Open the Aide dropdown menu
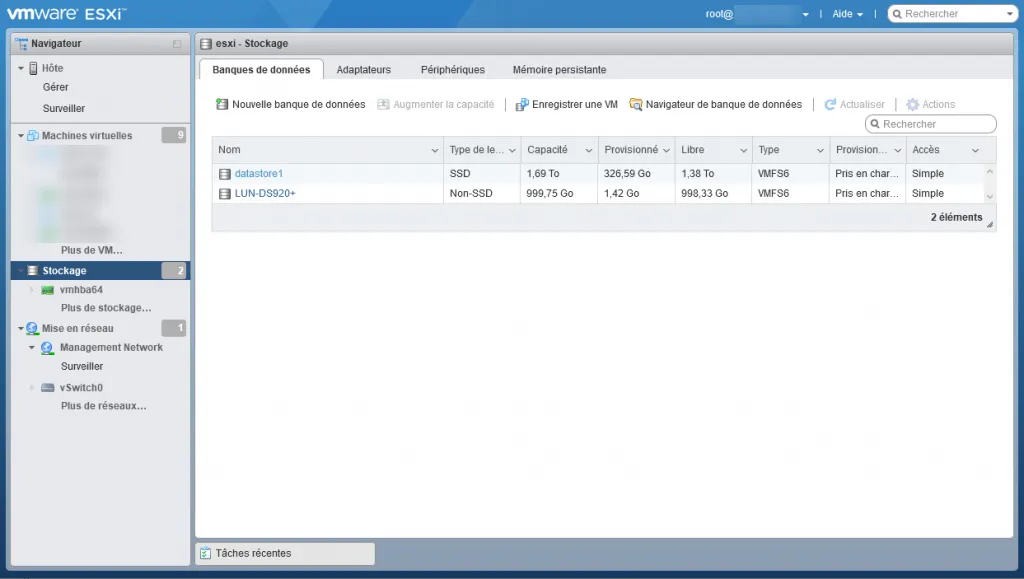Viewport: 1024px width, 579px height. pos(848,14)
